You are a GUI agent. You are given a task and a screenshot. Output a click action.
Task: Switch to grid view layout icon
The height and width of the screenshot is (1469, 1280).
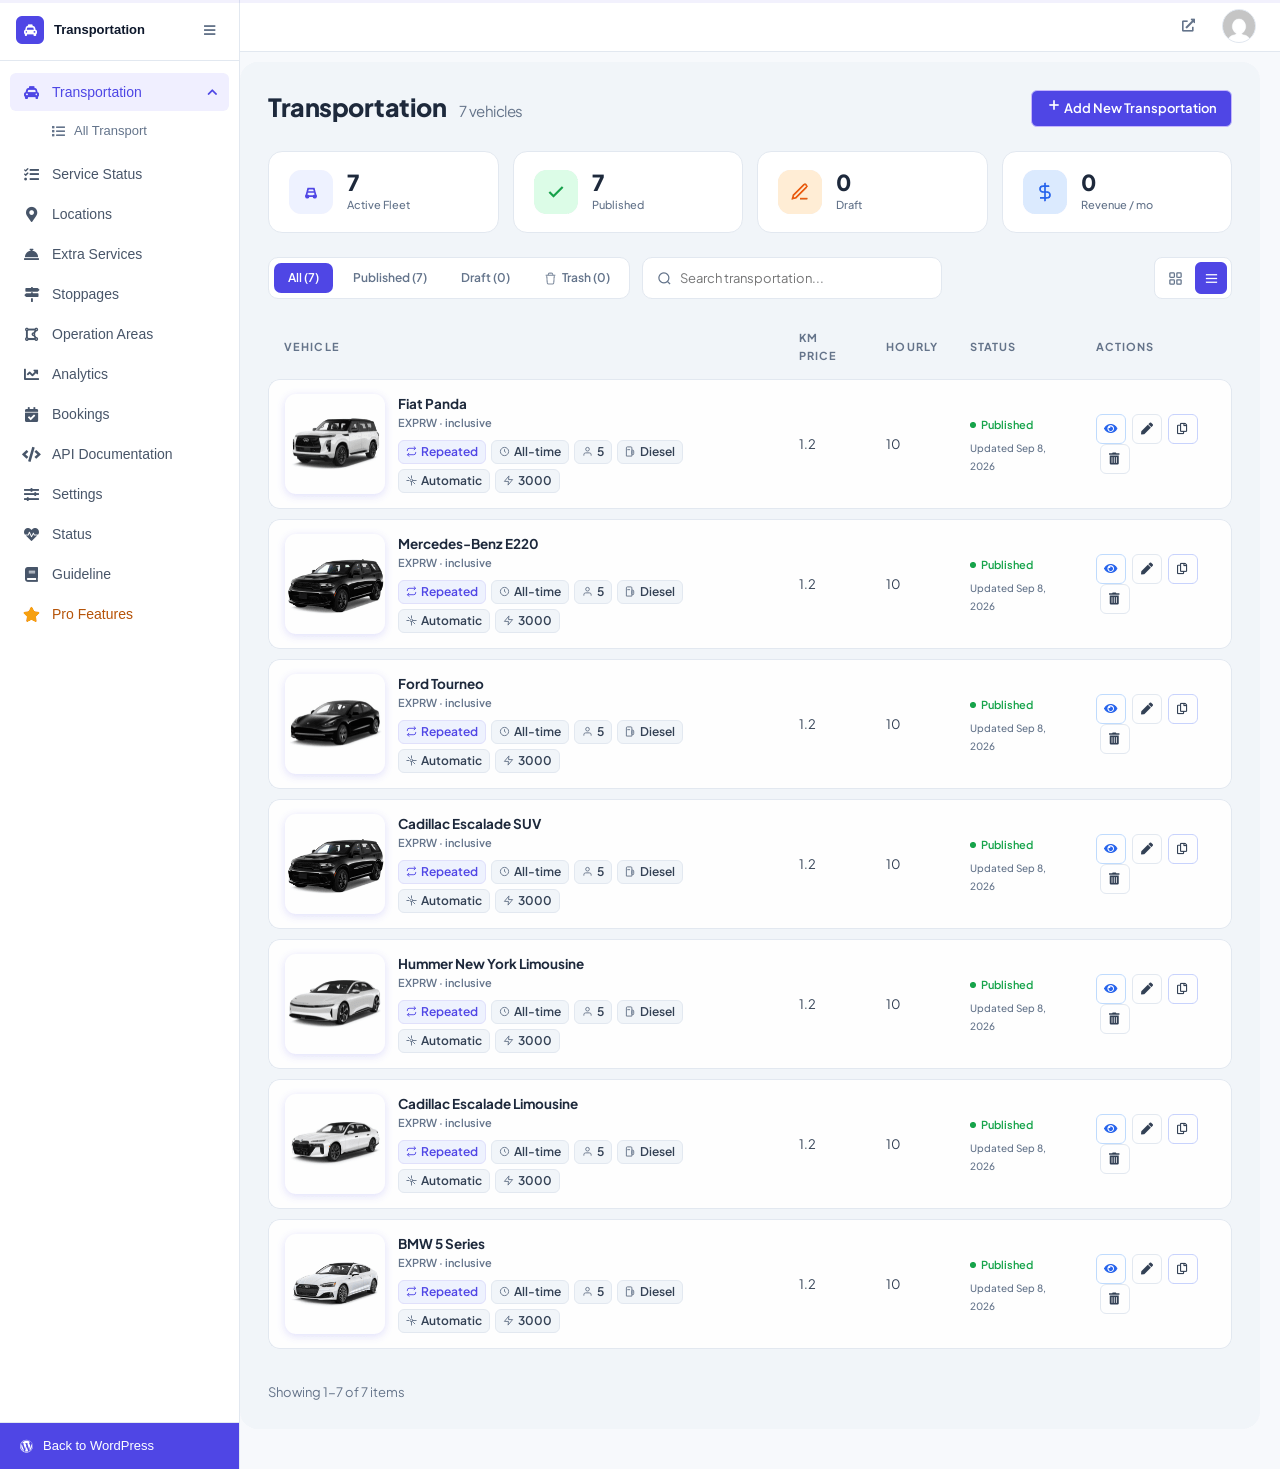coord(1176,278)
